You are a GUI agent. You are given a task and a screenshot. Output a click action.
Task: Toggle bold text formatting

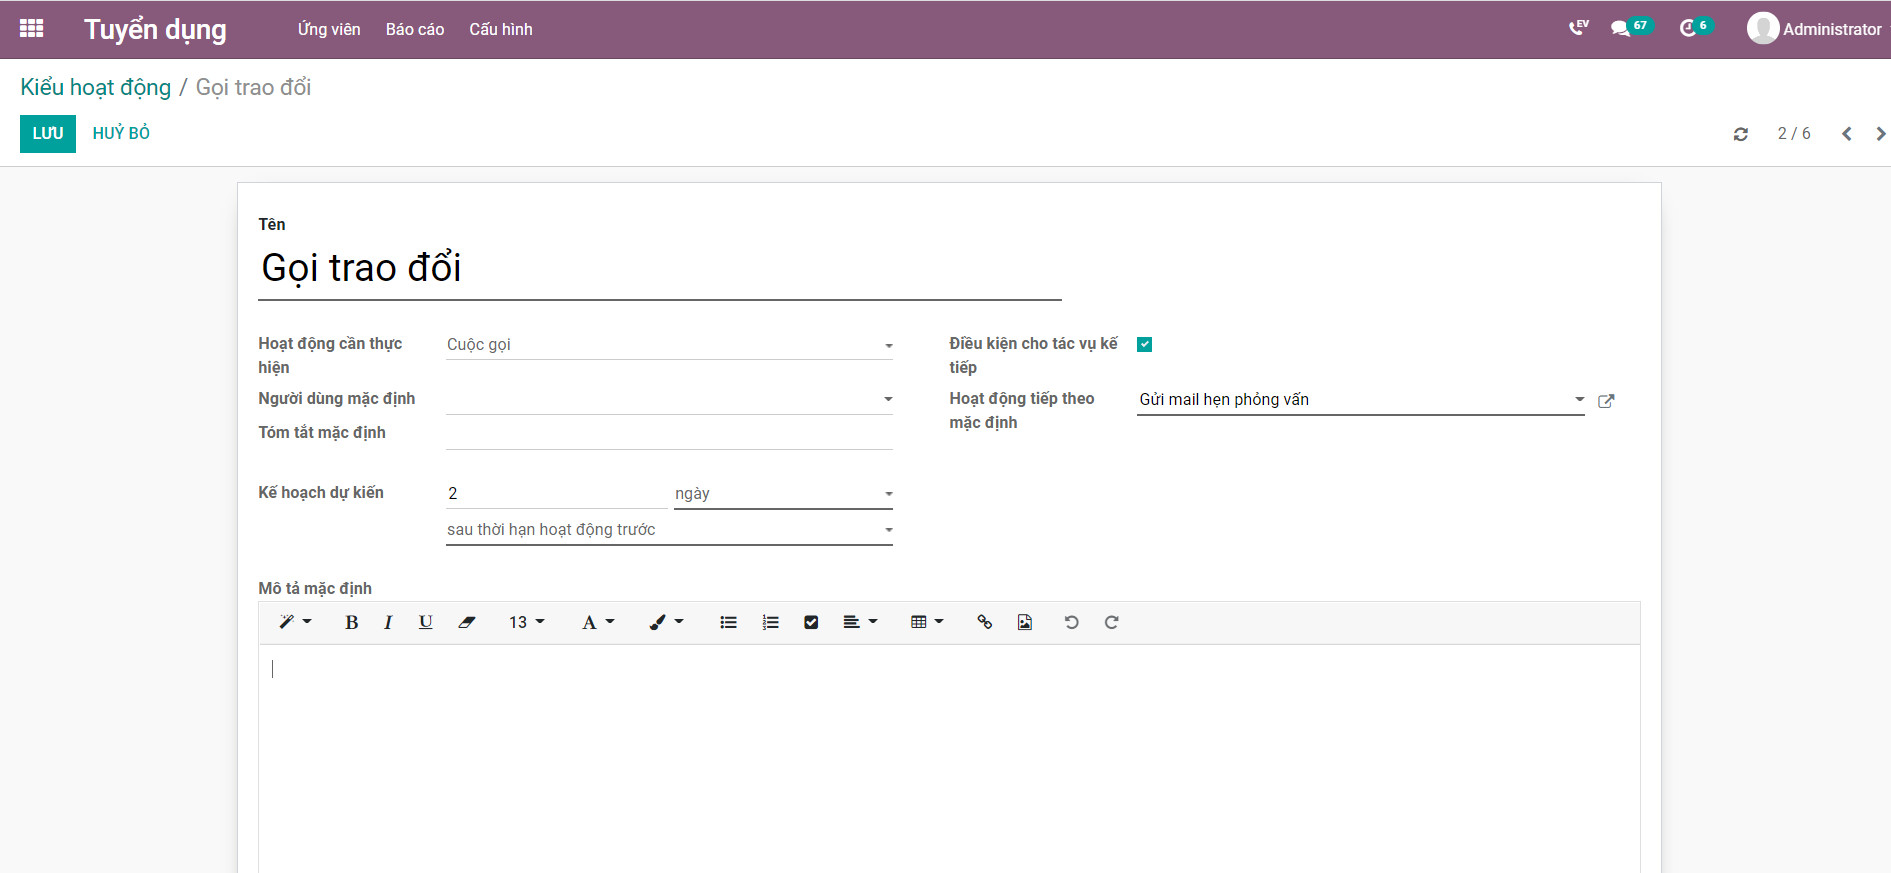pos(351,622)
